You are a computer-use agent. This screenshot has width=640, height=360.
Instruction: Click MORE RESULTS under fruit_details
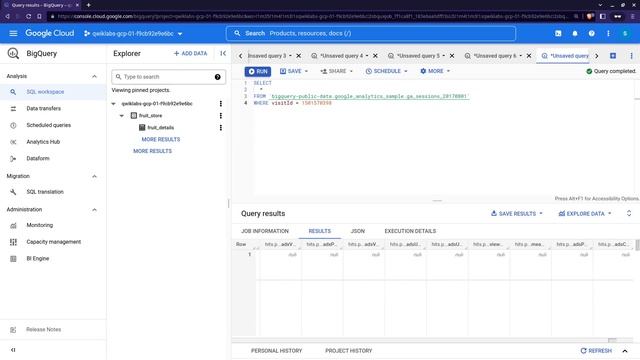[x=161, y=140]
